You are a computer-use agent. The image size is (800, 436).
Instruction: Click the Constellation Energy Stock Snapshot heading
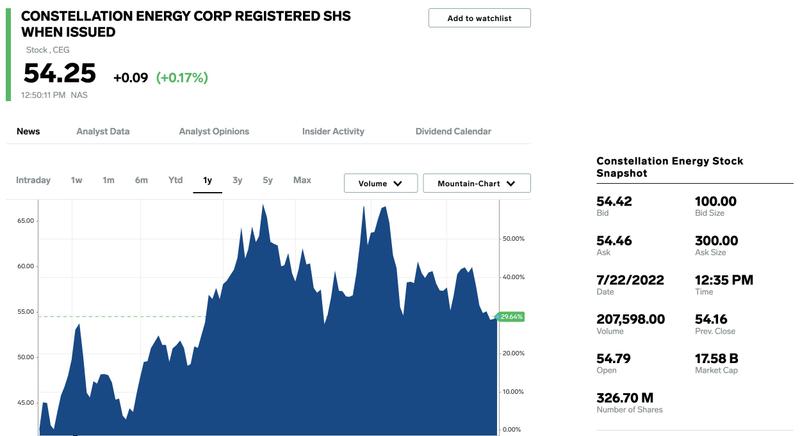669,167
